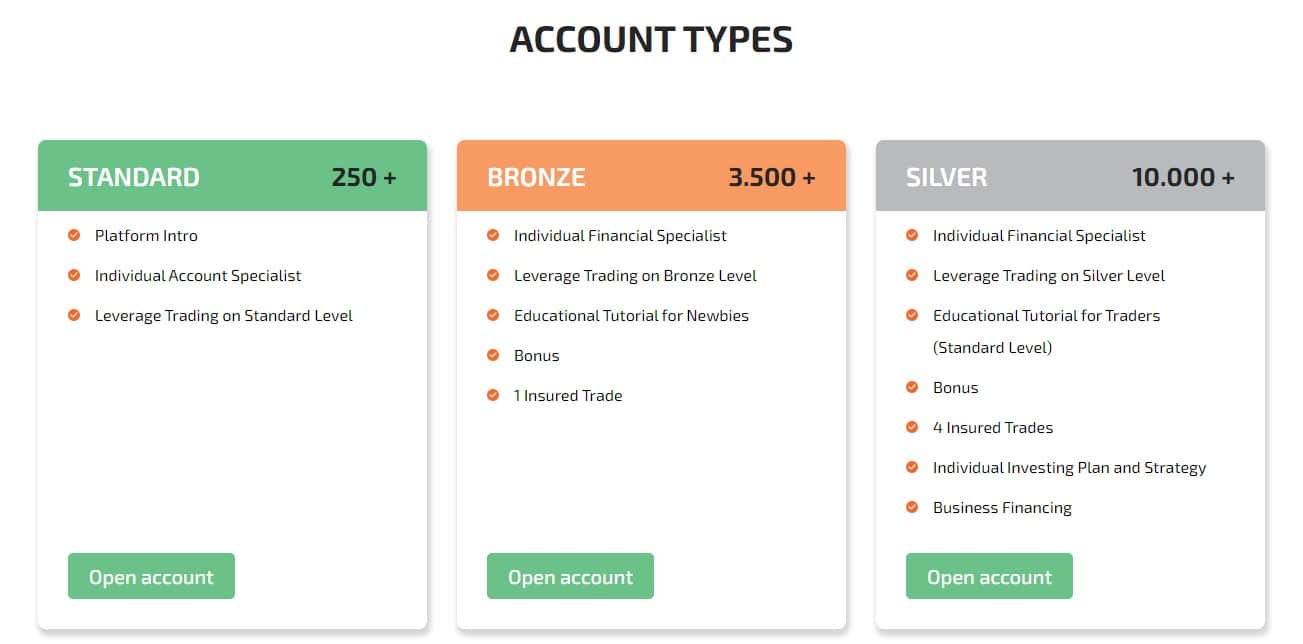The height and width of the screenshot is (644, 1303).
Task: Click the checkmark beside Bonus in Bronze plan
Action: point(493,355)
